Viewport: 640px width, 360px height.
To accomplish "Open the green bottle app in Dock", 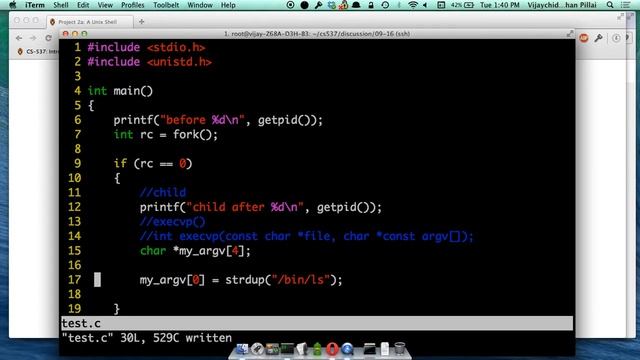I will (317, 349).
